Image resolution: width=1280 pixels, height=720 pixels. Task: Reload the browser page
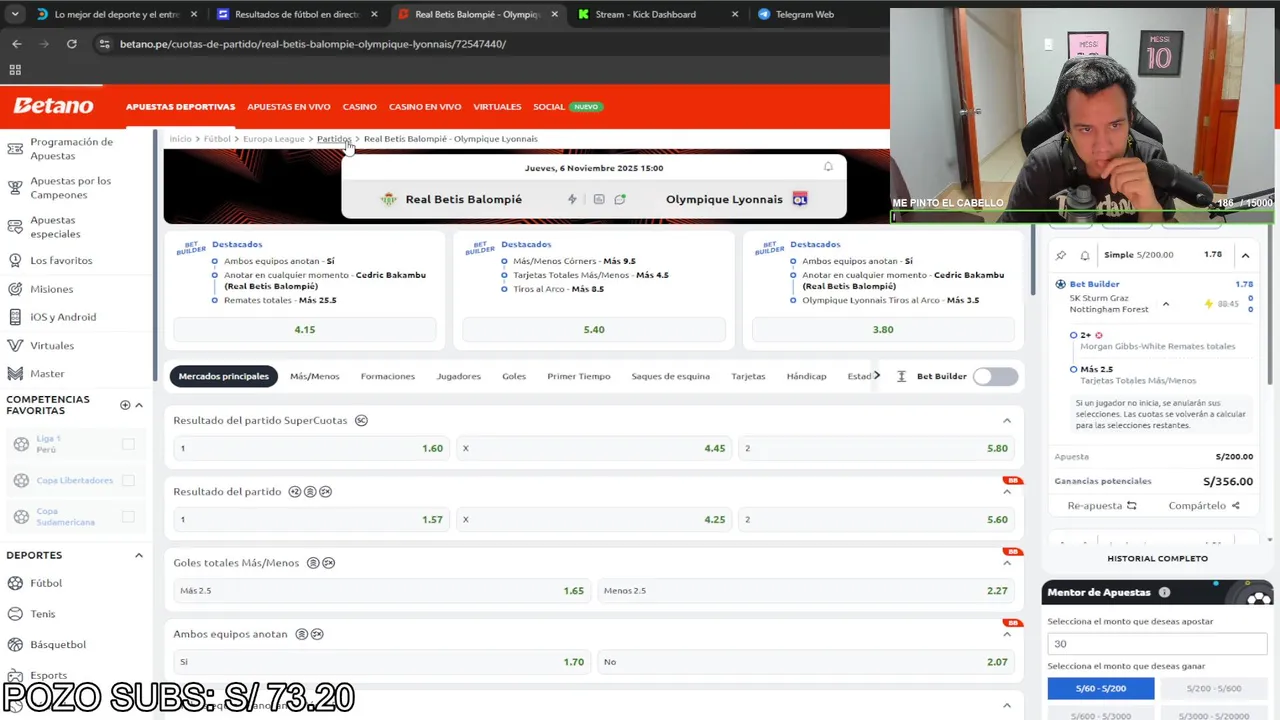pyautogui.click(x=71, y=44)
